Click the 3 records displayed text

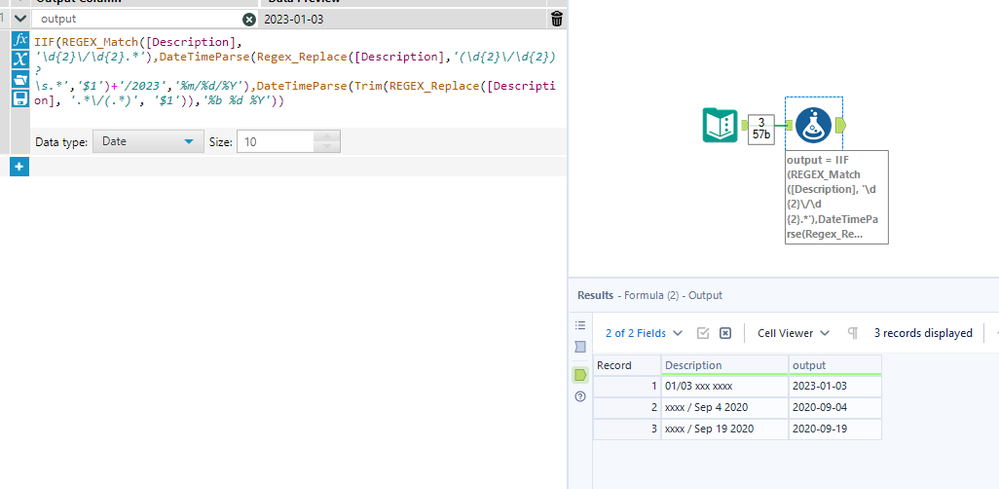click(923, 333)
